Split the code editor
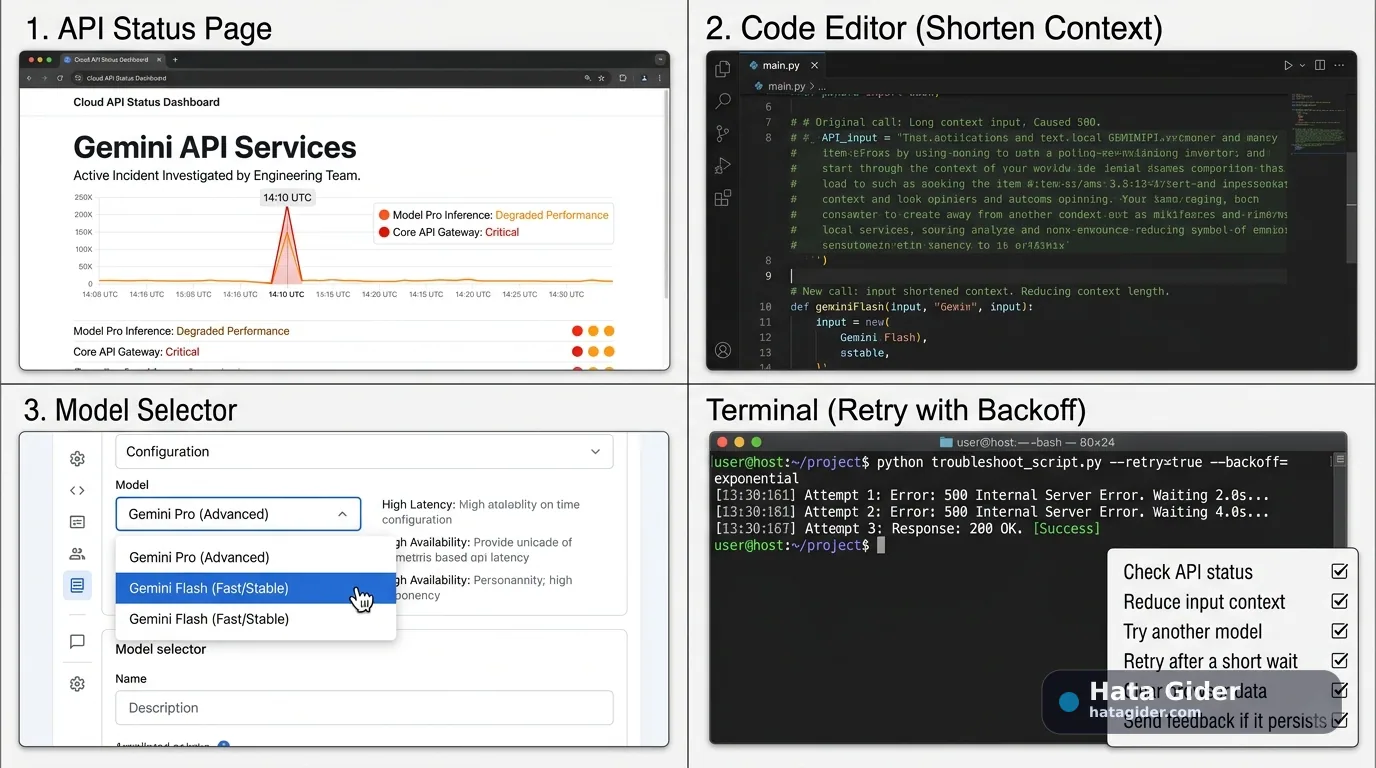This screenshot has width=1376, height=768. pos(1320,65)
